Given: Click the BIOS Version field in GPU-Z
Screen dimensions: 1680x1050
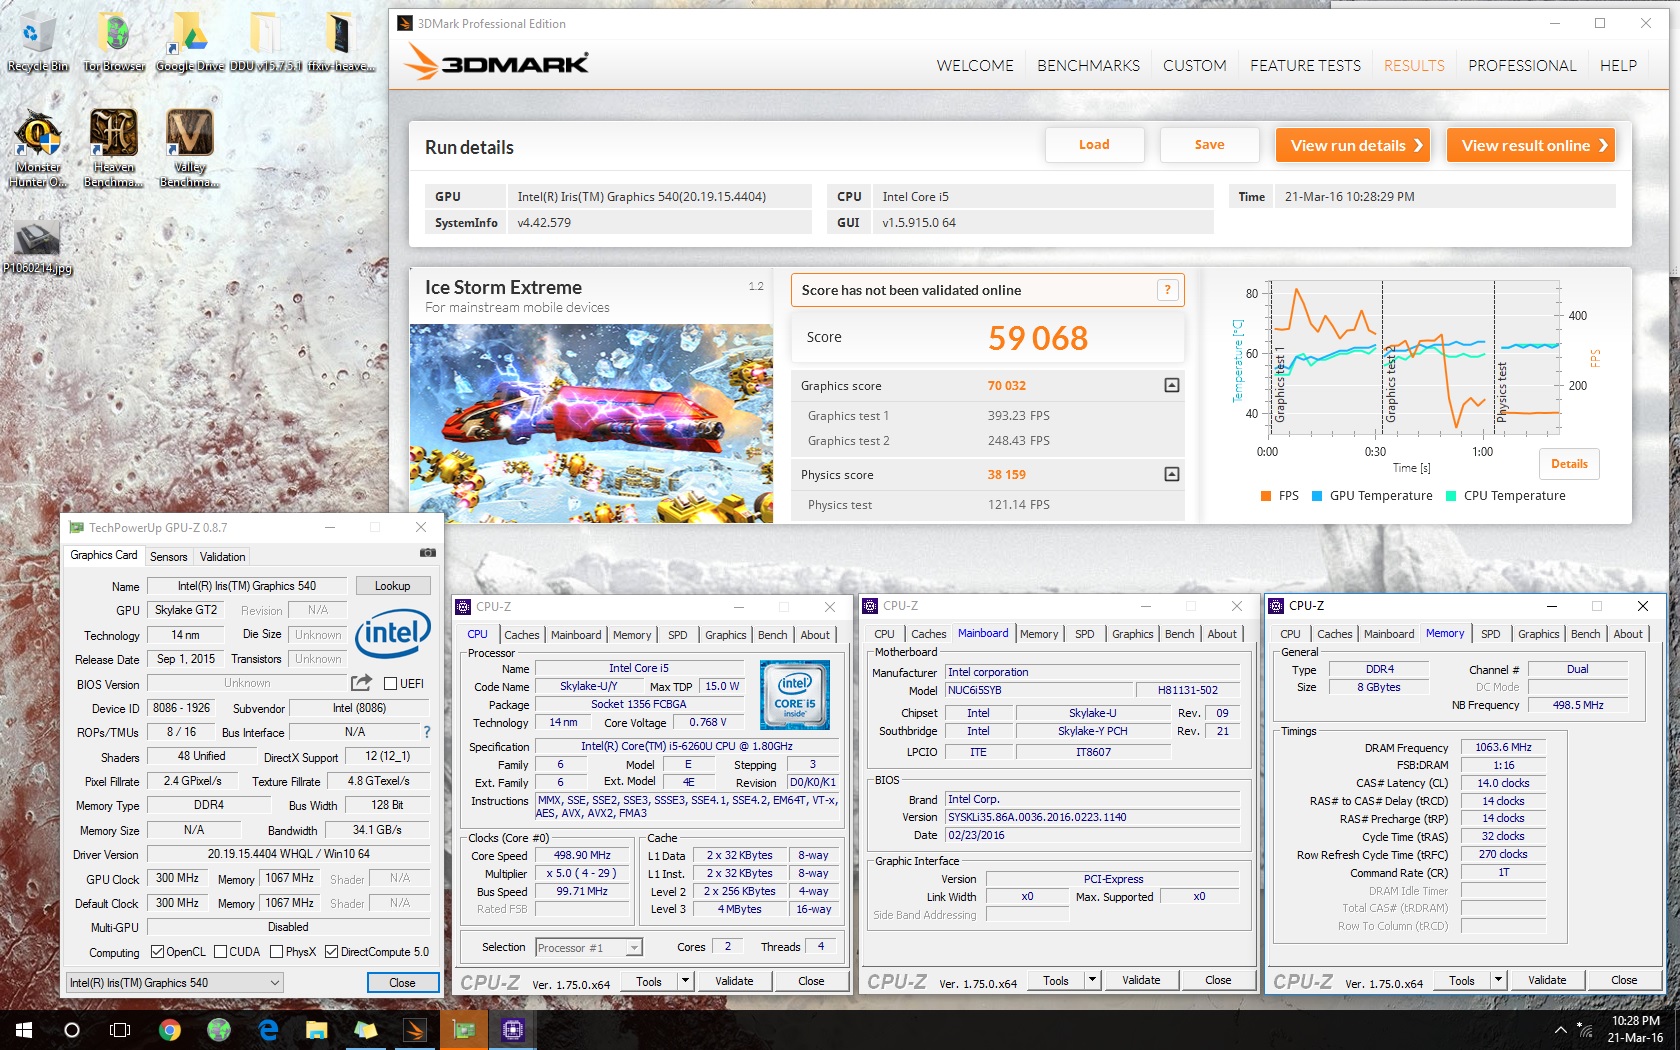Looking at the screenshot, I should (247, 683).
